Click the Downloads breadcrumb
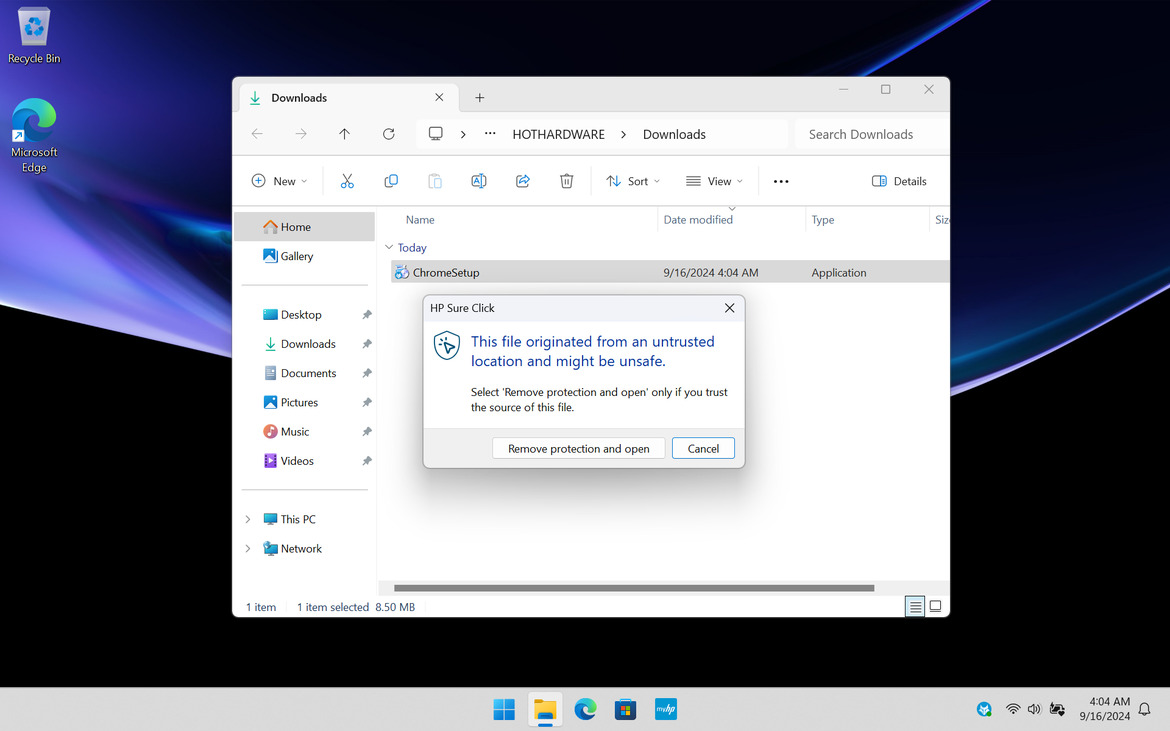This screenshot has height=731, width=1170. click(675, 134)
